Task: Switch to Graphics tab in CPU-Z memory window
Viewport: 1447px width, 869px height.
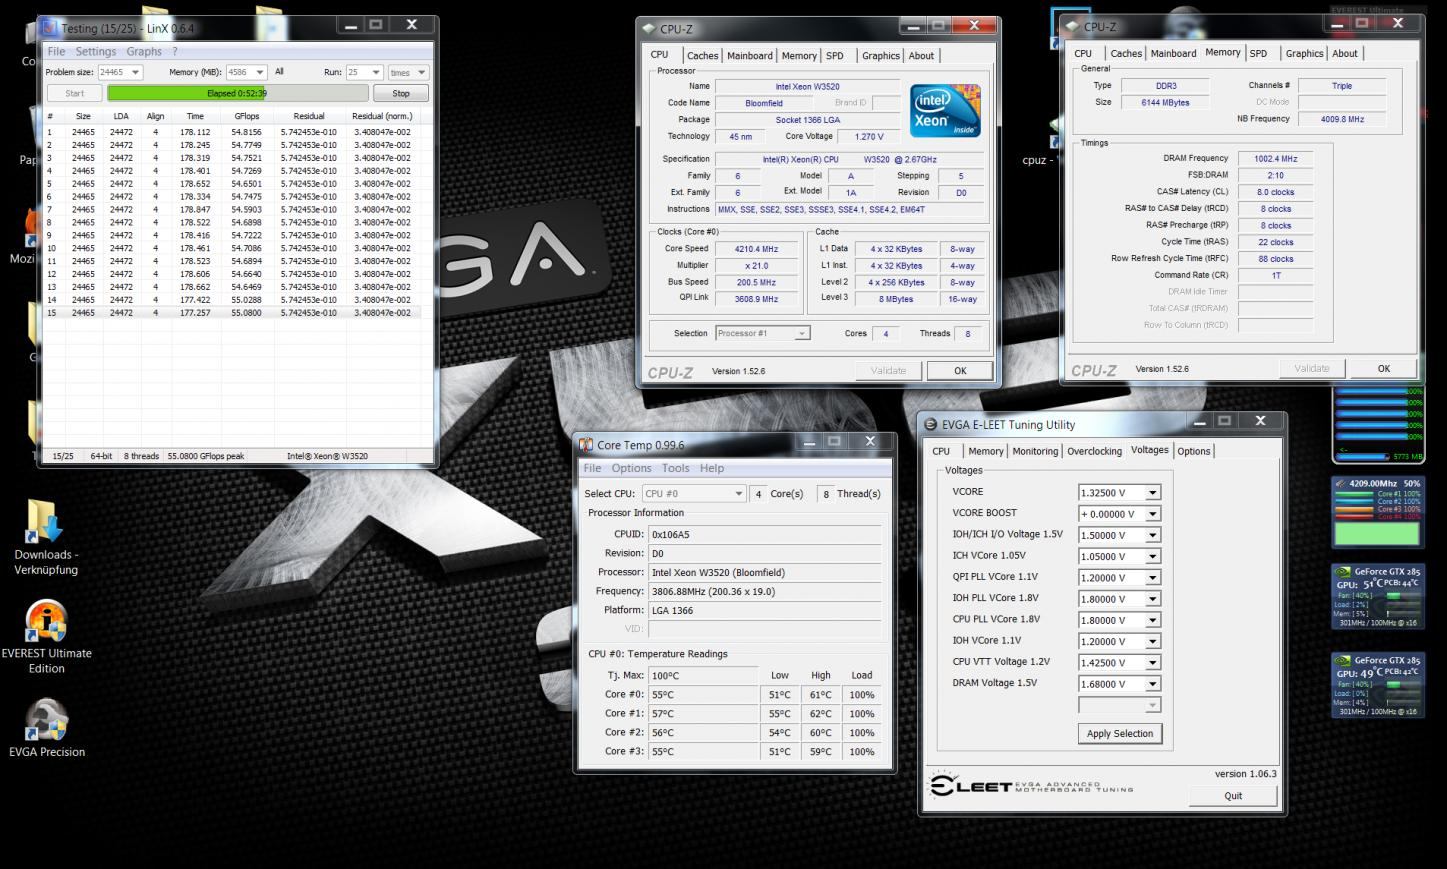Action: tap(1304, 54)
